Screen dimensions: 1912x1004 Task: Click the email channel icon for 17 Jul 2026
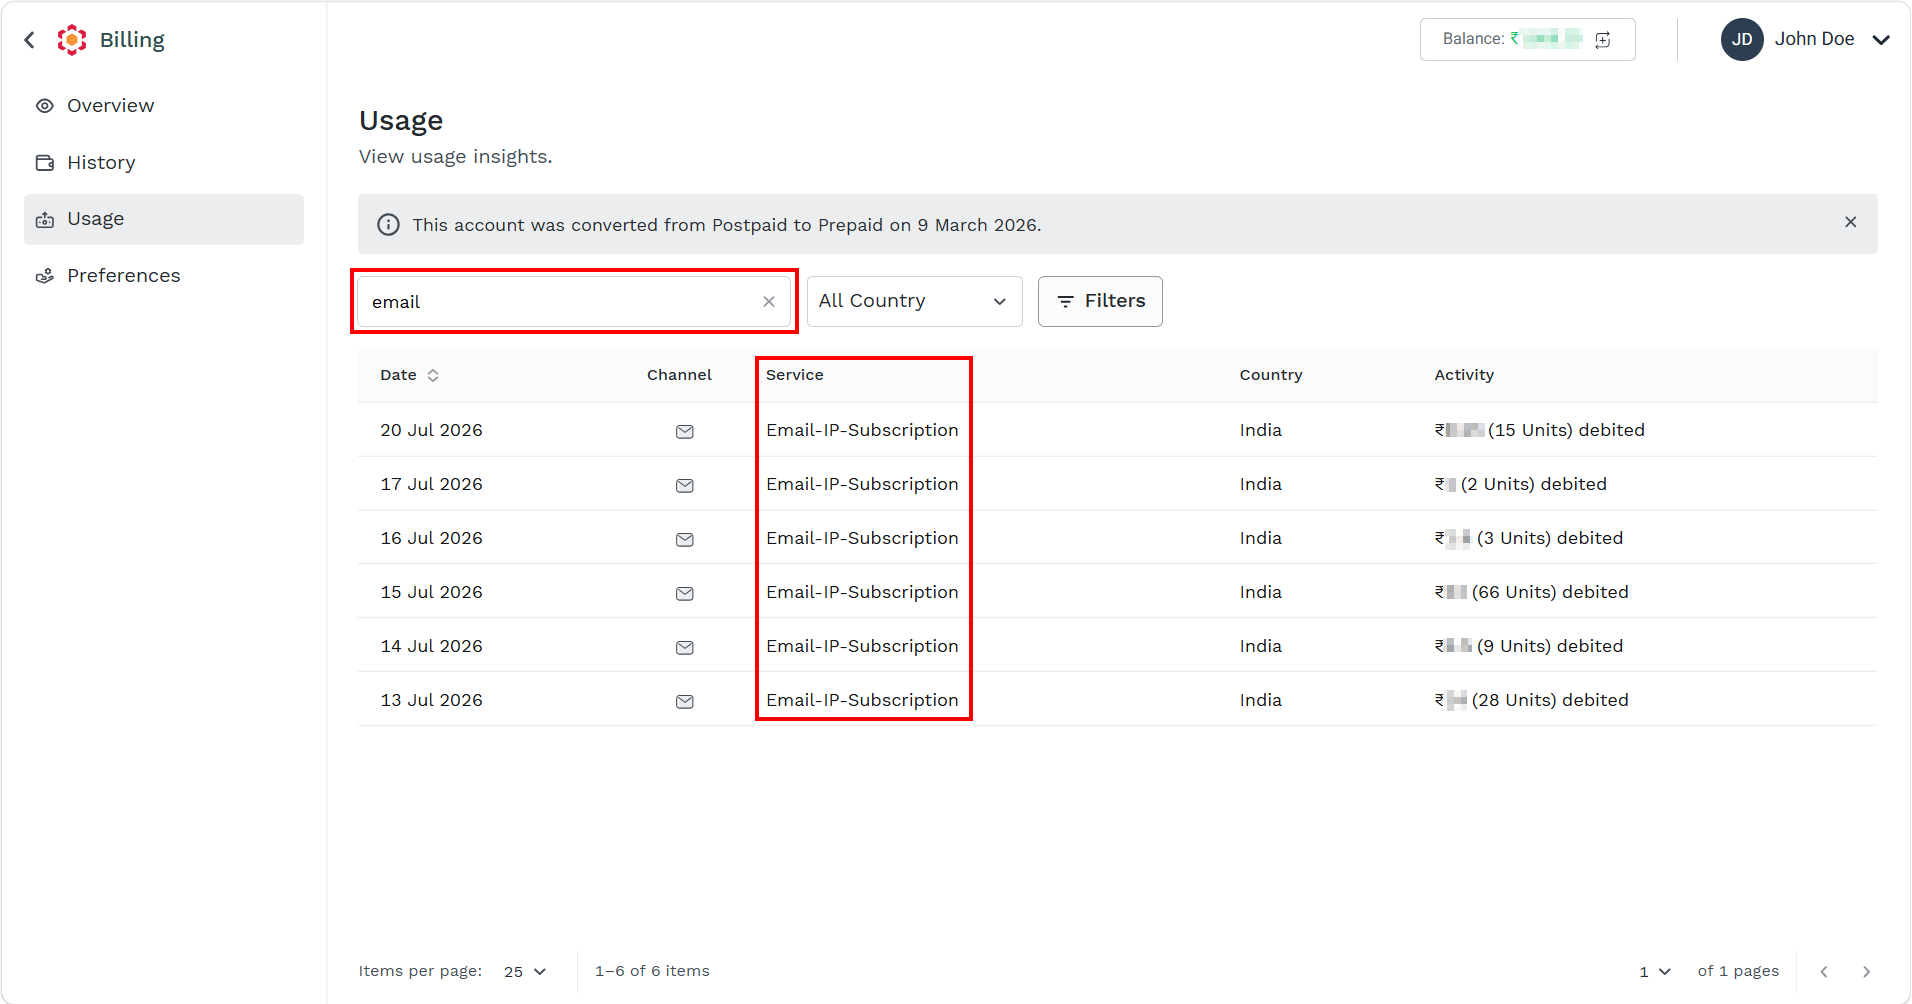(685, 486)
